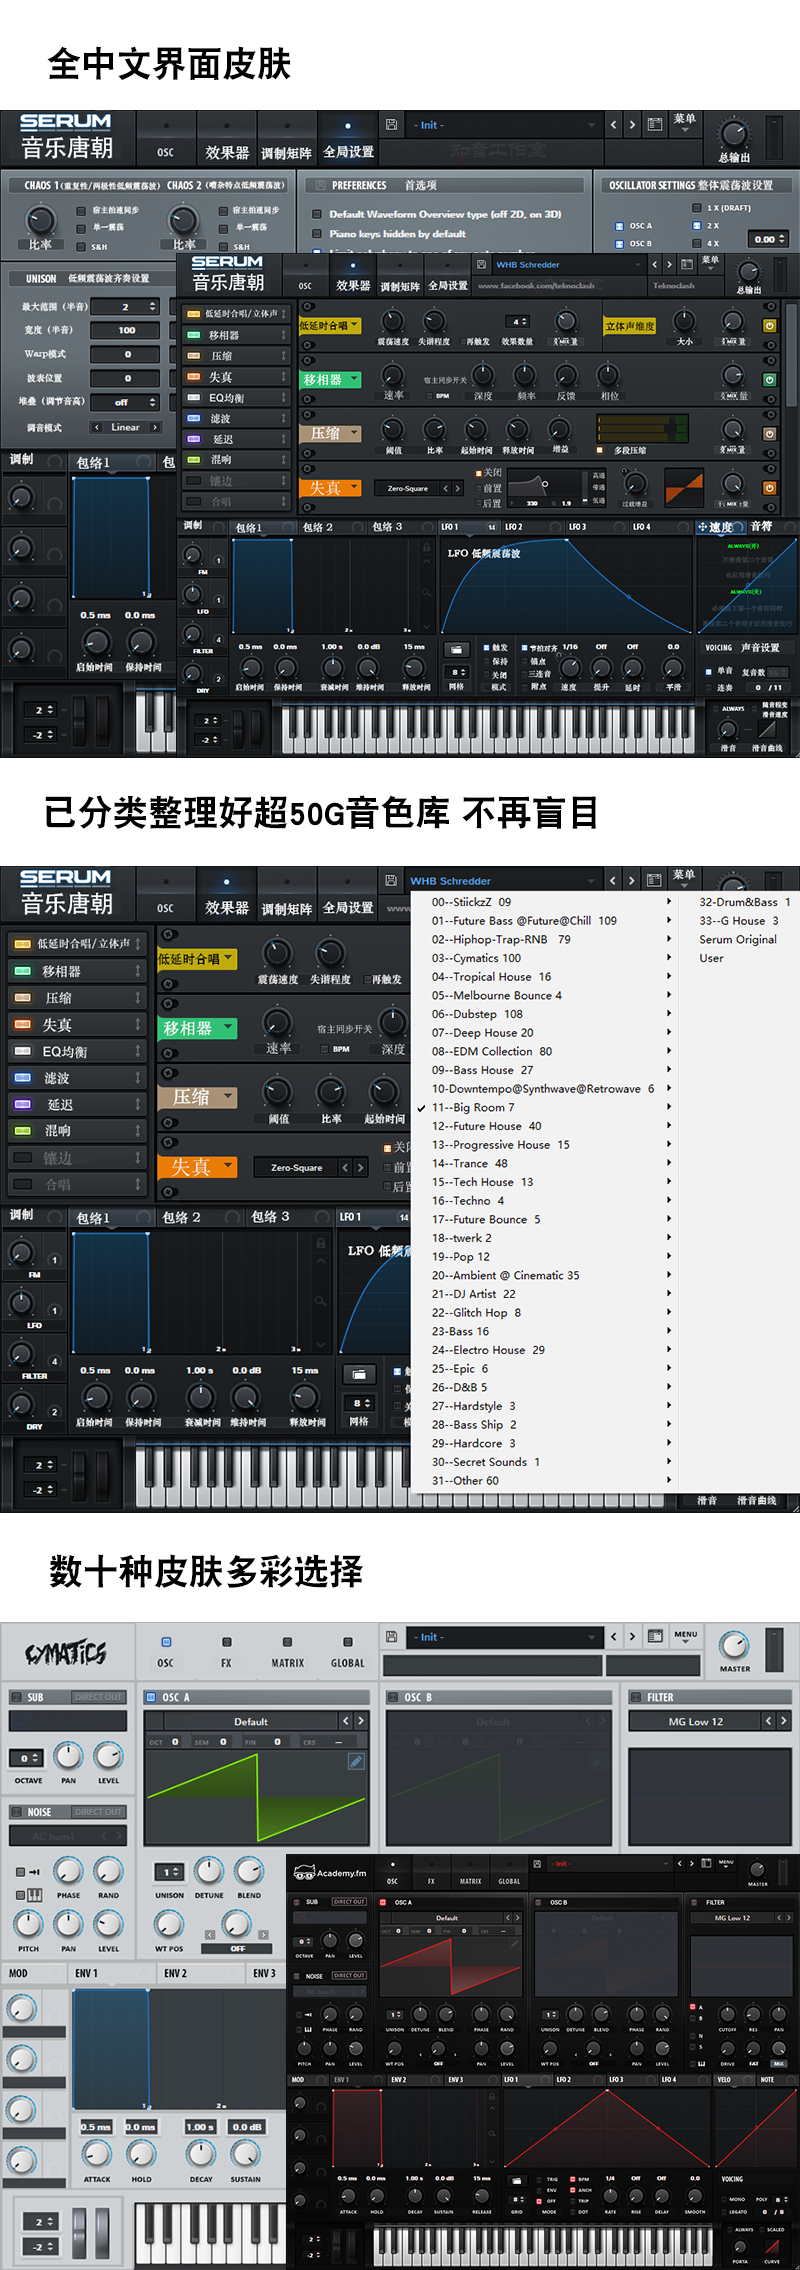Toggle OSC B enable switch in Cymatics skin

pyautogui.click(x=394, y=1697)
